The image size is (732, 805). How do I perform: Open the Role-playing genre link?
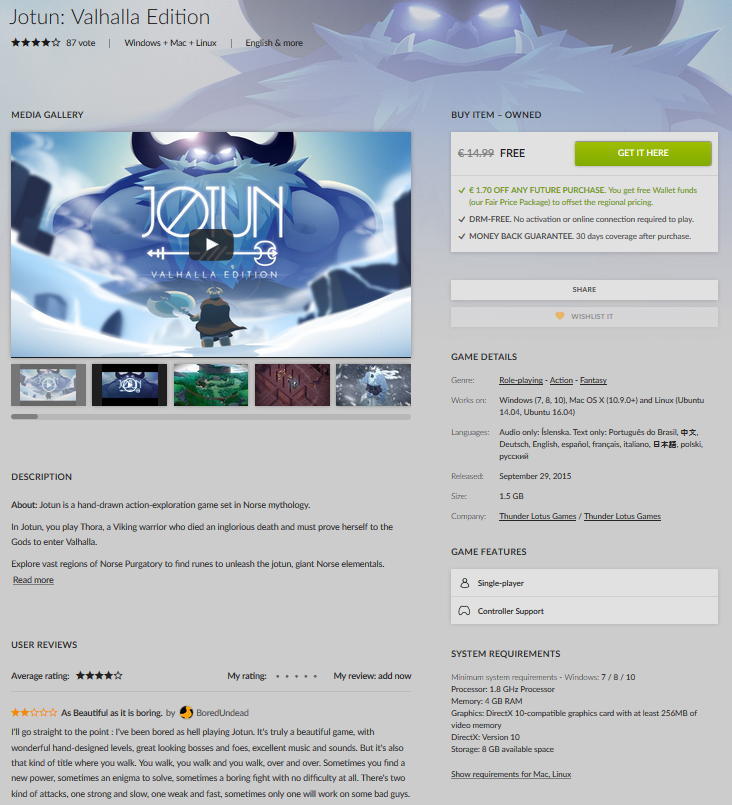(521, 380)
